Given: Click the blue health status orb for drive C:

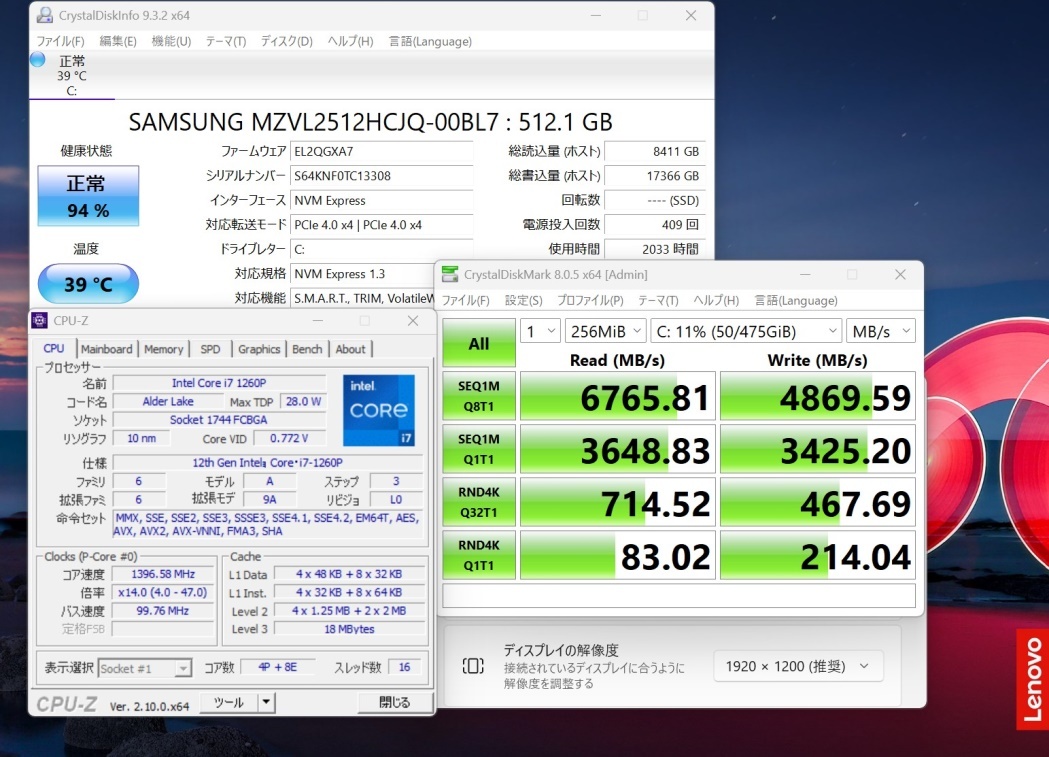Looking at the screenshot, I should pyautogui.click(x=38, y=60).
